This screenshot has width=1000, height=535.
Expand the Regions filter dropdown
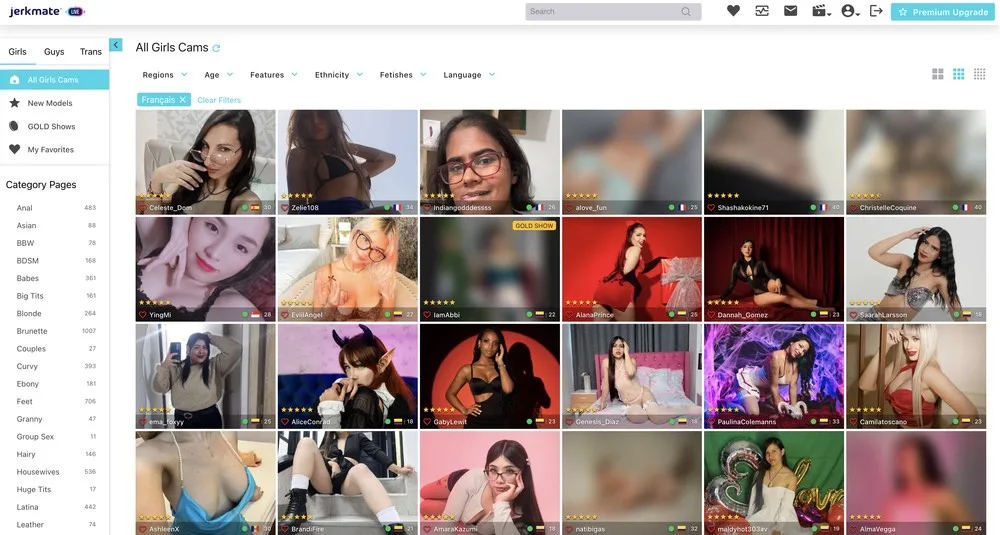[x=164, y=75]
